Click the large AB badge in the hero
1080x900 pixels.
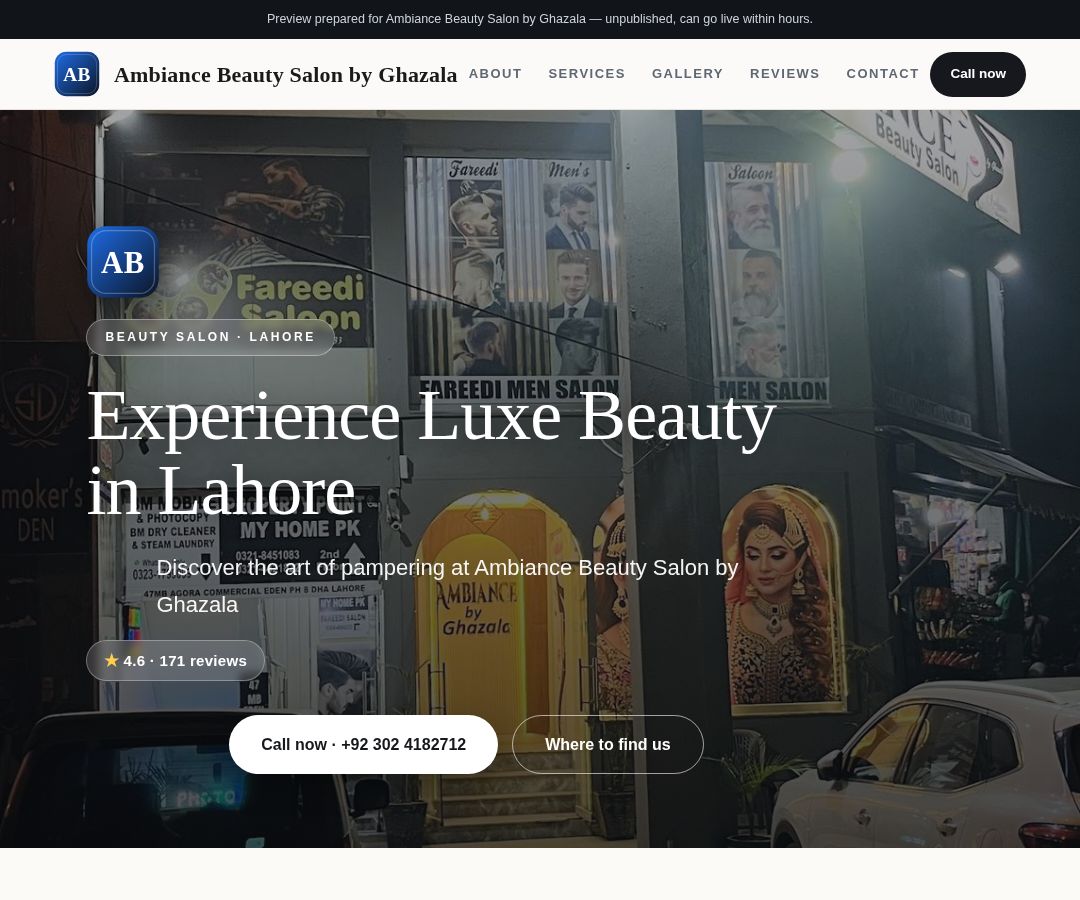point(123,262)
